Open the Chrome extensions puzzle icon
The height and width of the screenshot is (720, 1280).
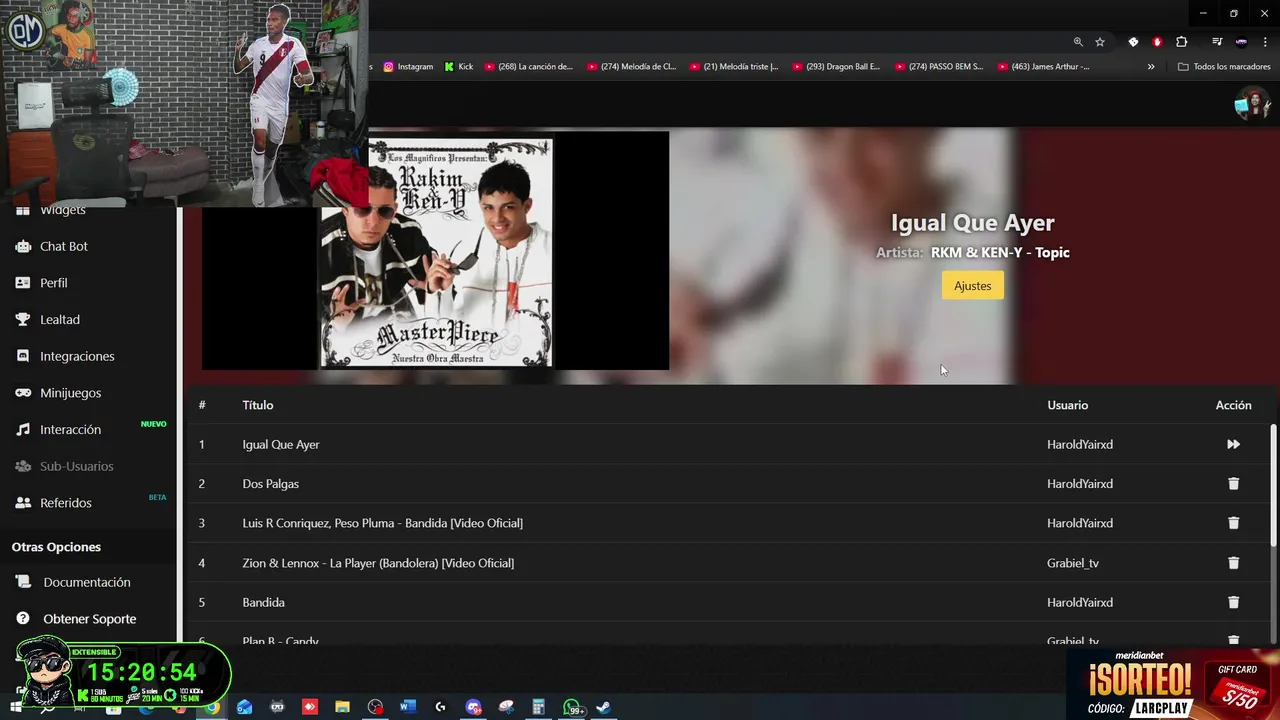pos(1182,42)
